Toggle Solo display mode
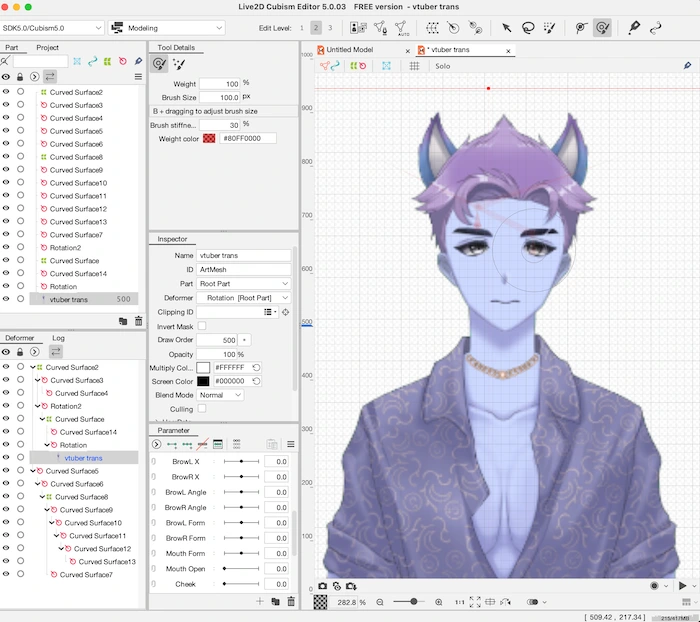Screen dimensions: 700x622 (x=442, y=66)
